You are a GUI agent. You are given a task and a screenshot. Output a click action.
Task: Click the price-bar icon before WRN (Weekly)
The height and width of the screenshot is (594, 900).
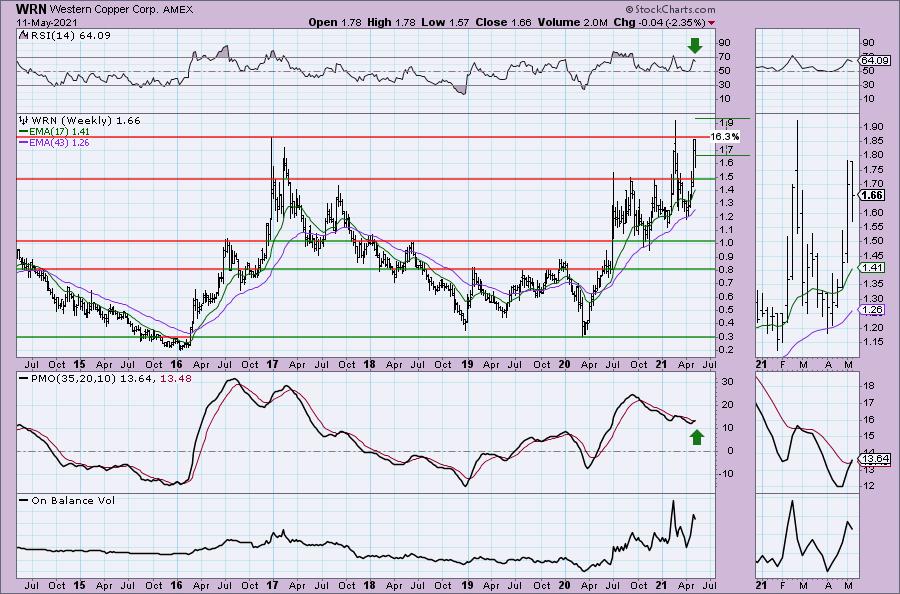[x=24, y=121]
